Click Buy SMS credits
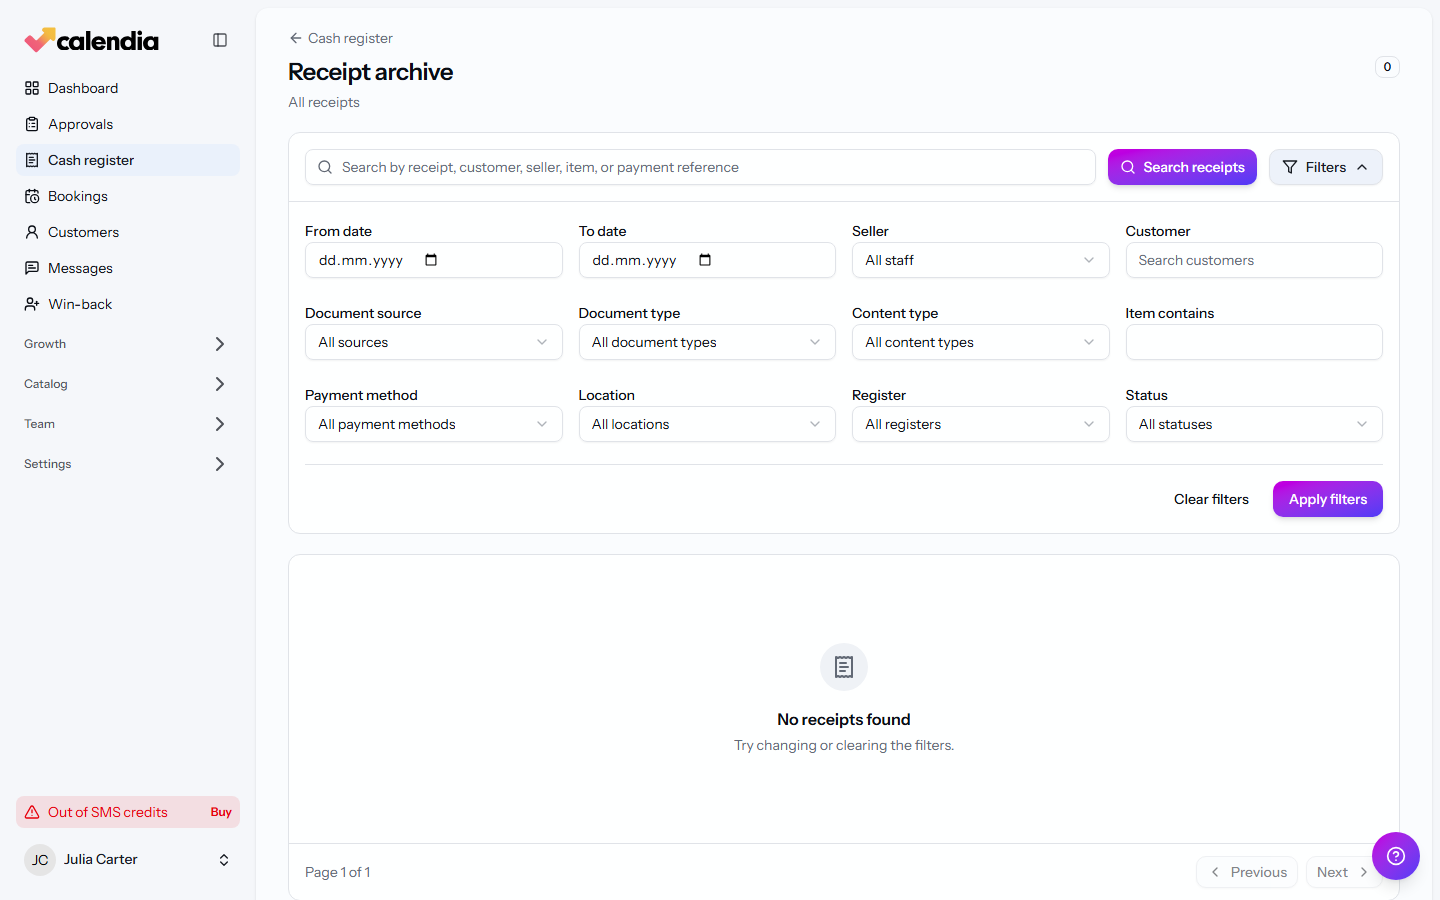The height and width of the screenshot is (900, 1440). tap(221, 812)
